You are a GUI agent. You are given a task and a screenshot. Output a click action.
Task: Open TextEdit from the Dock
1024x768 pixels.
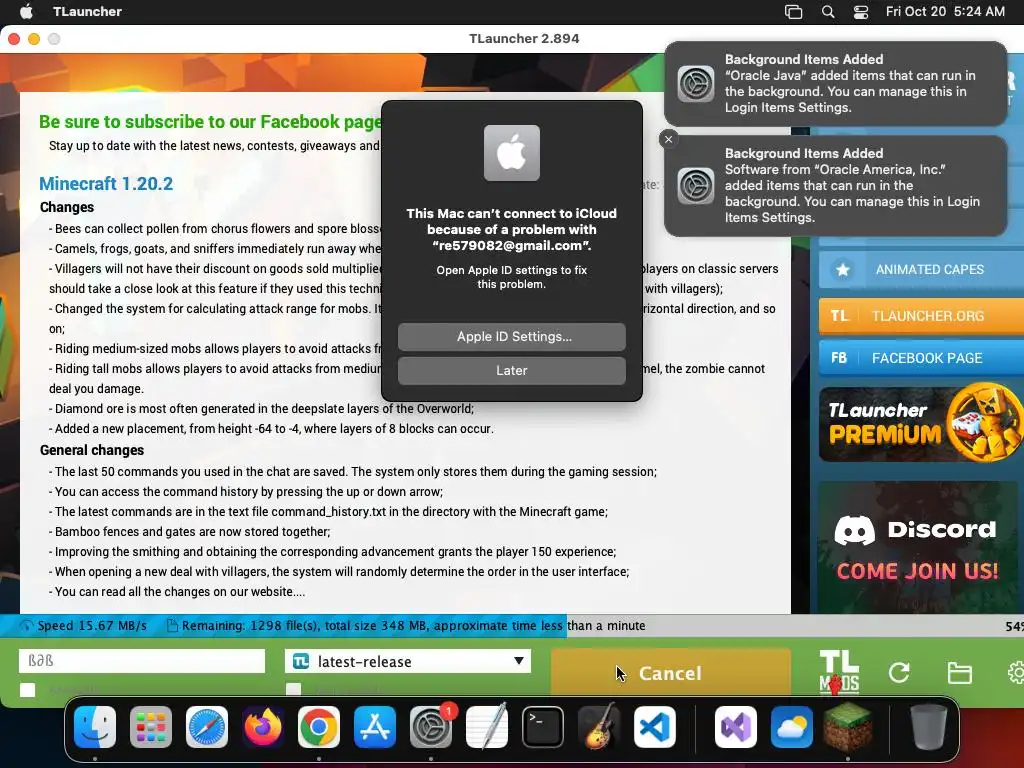tap(487, 727)
